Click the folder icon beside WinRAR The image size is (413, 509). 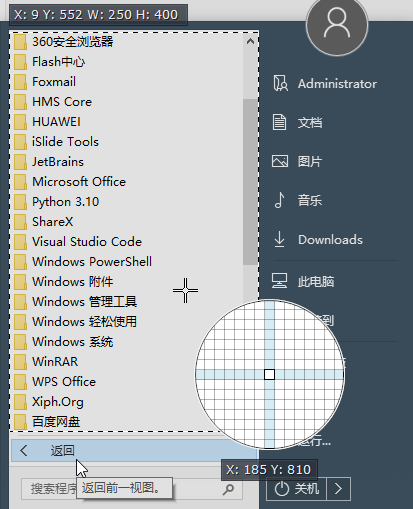tap(20, 362)
